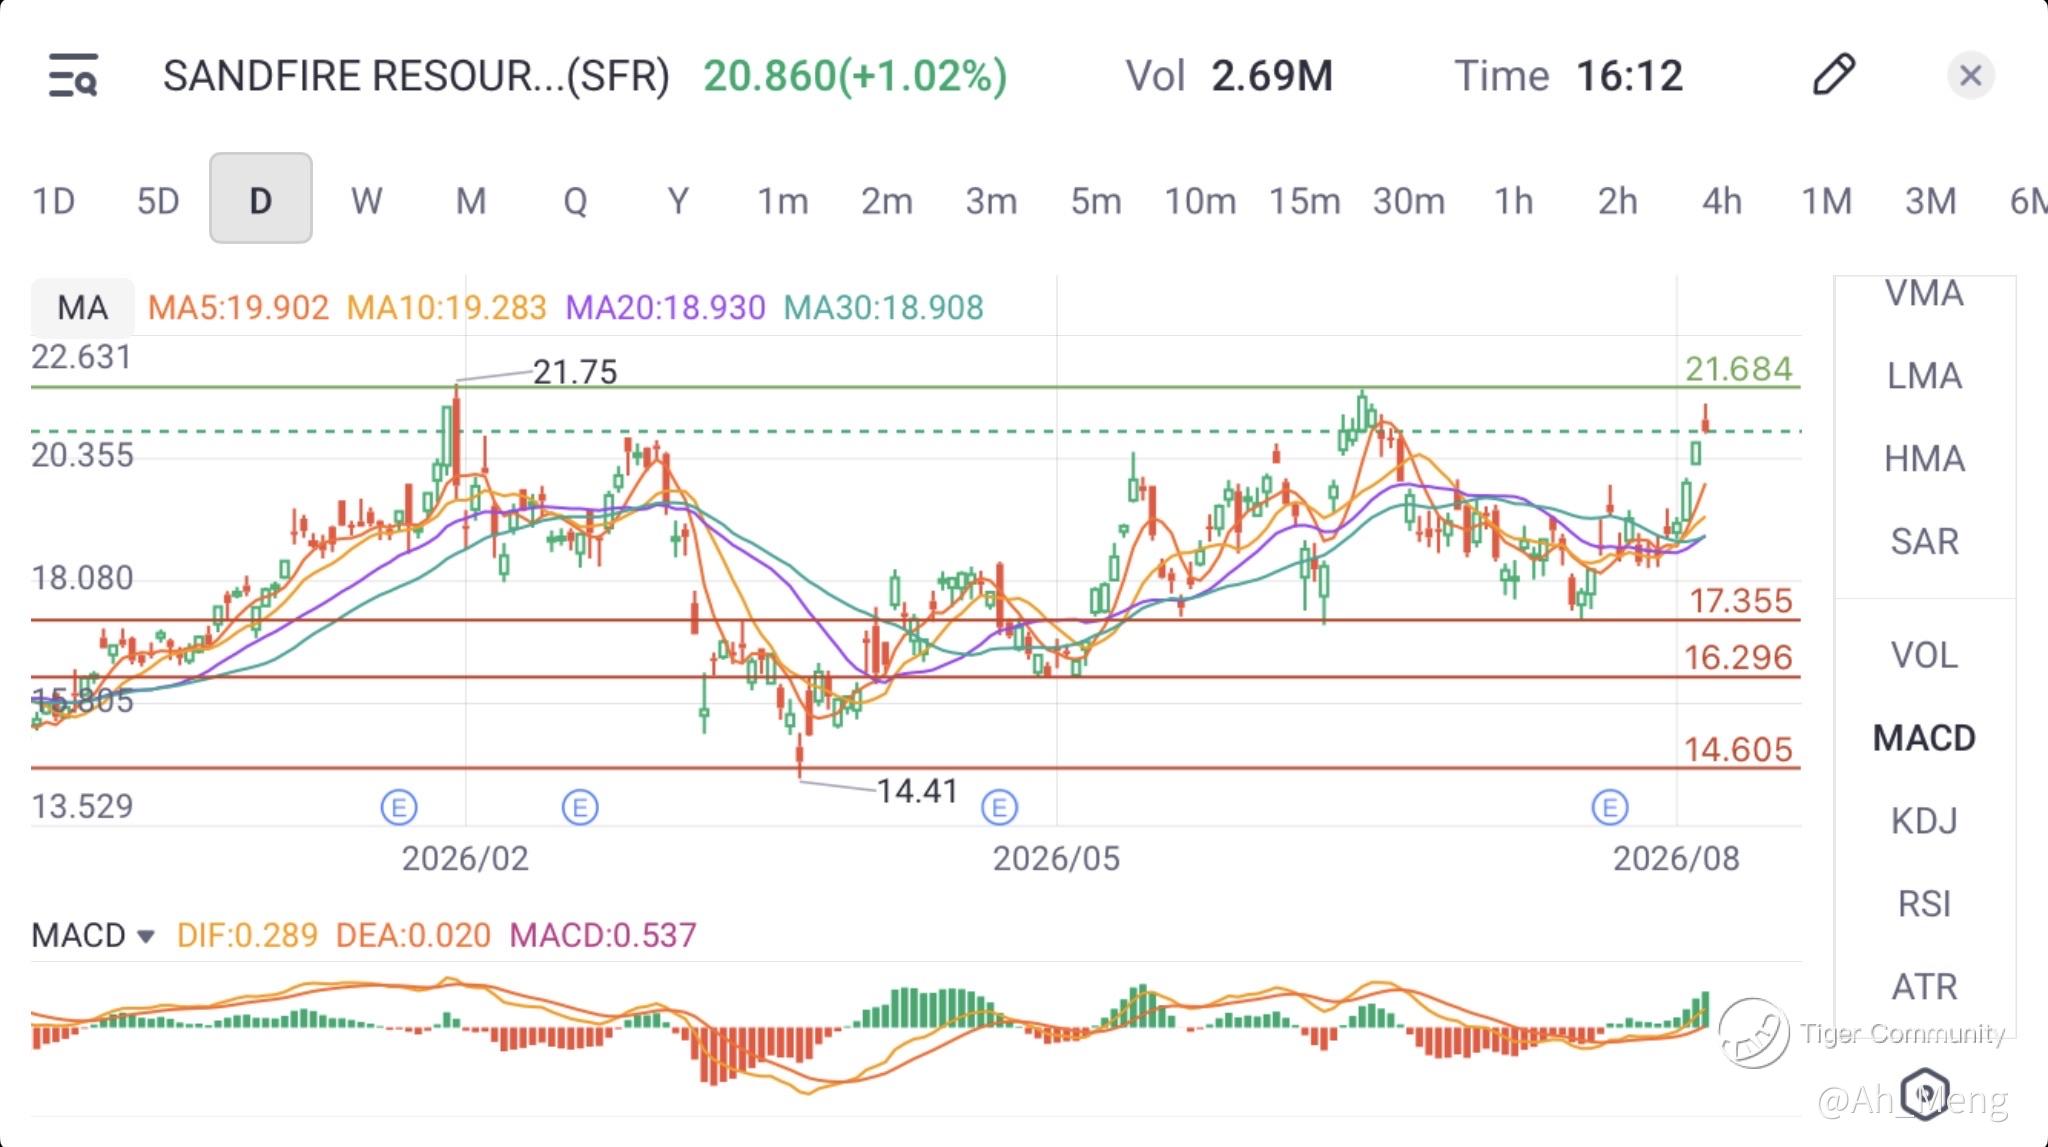
Task: Tap the SANDFIRE RESOUR...(SFR) stock title
Action: pos(416,76)
